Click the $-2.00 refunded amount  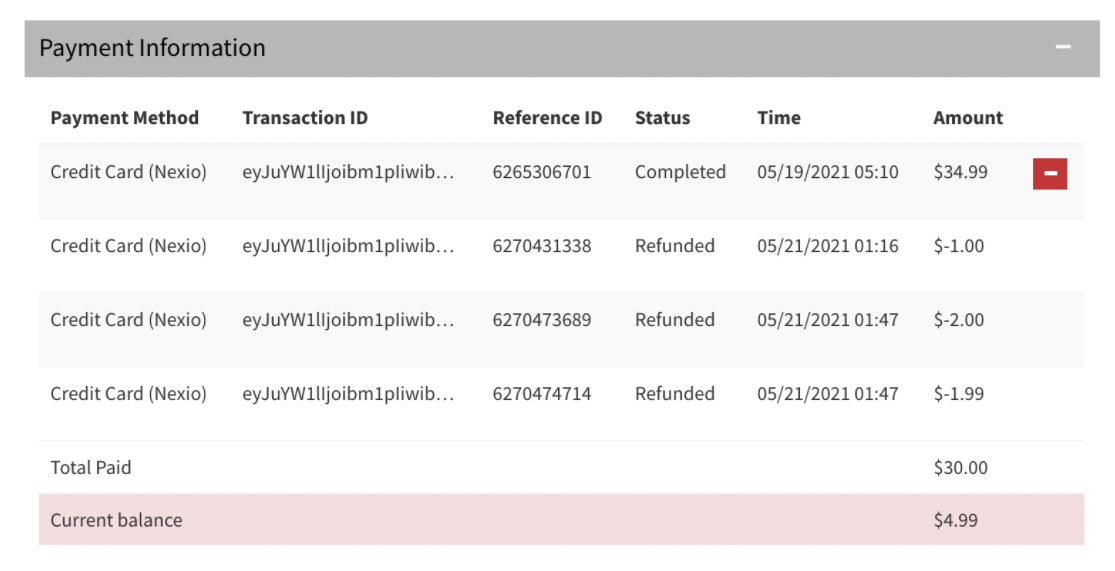click(x=959, y=320)
